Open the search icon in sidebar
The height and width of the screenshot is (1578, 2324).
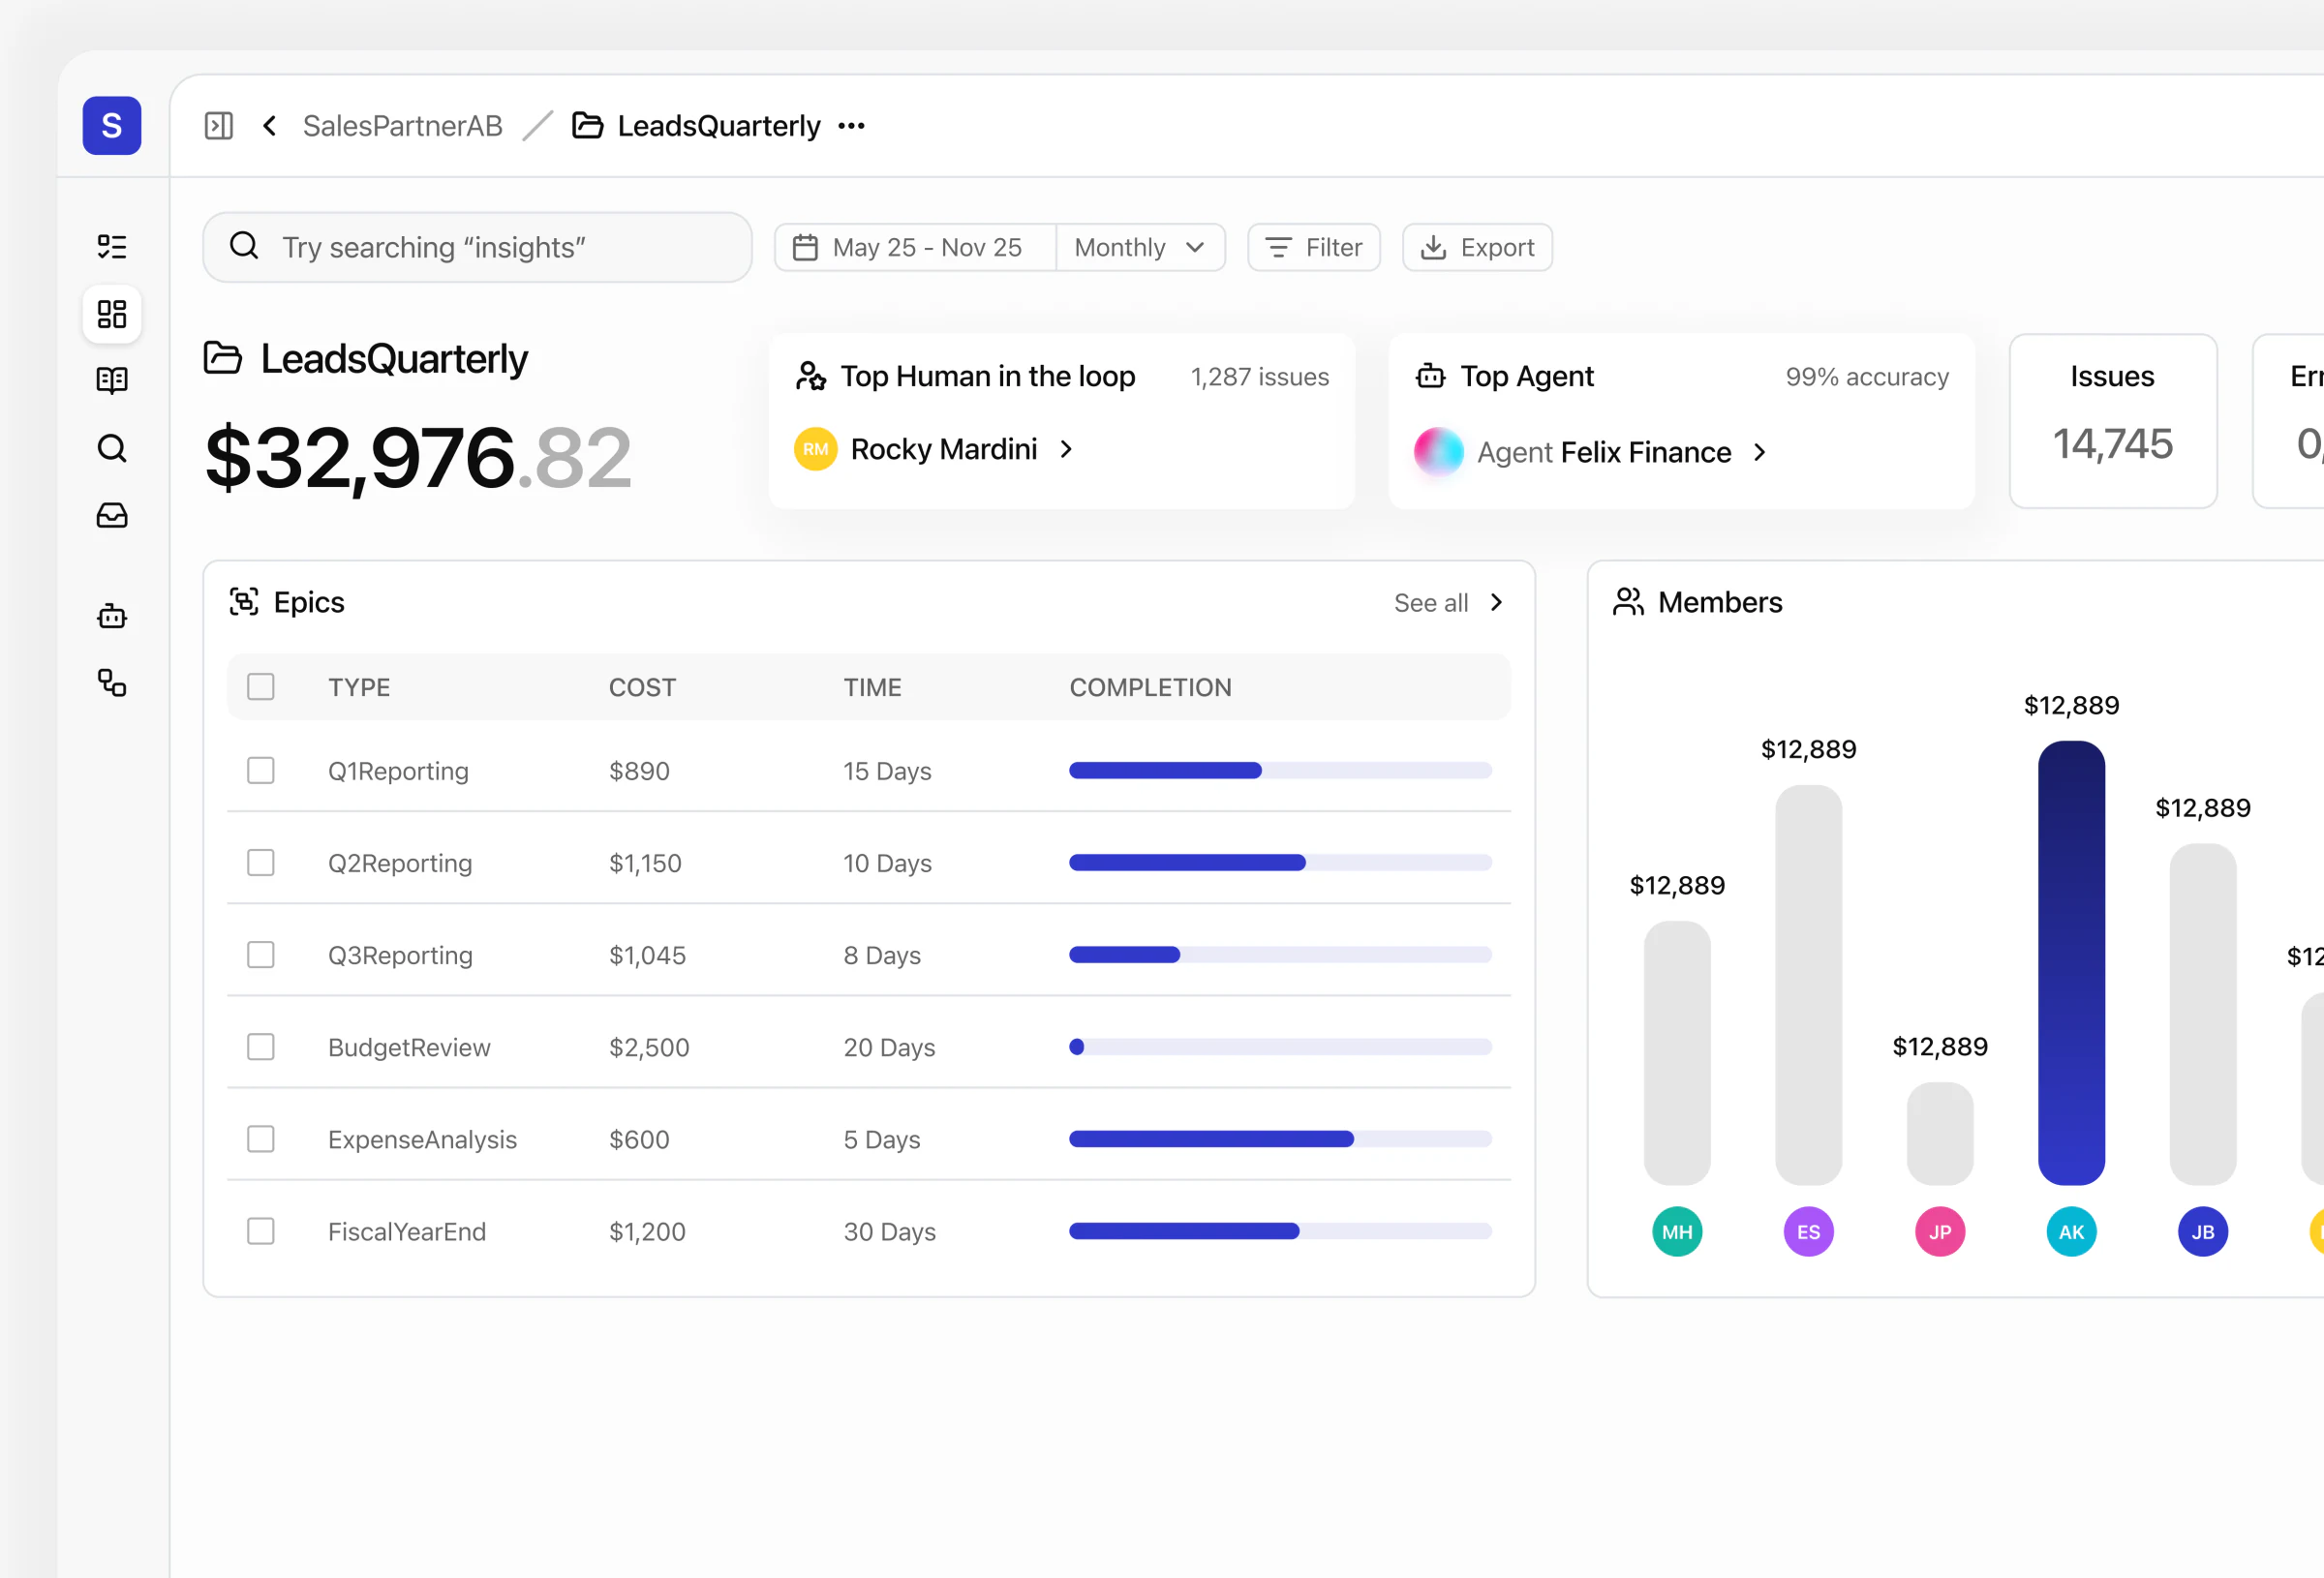tap(112, 448)
